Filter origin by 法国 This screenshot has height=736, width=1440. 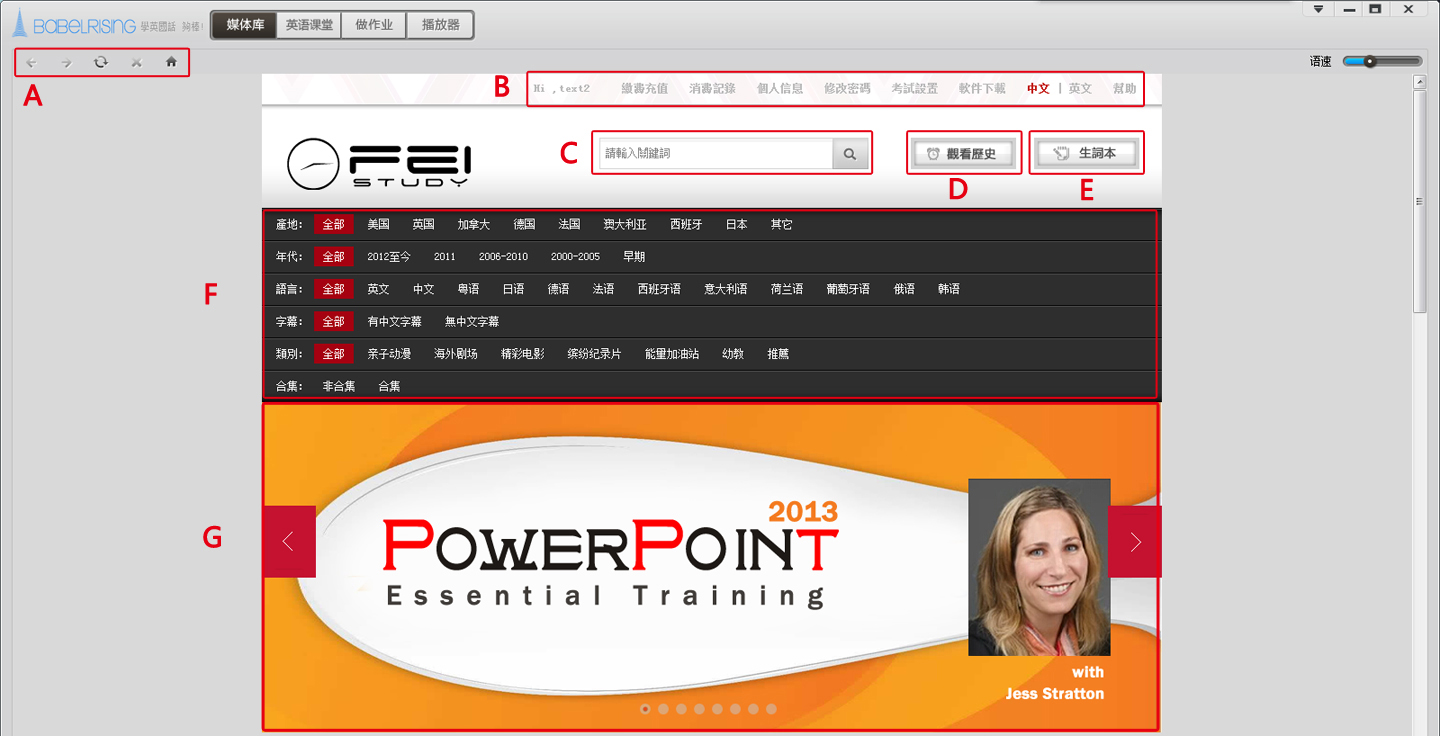click(569, 225)
